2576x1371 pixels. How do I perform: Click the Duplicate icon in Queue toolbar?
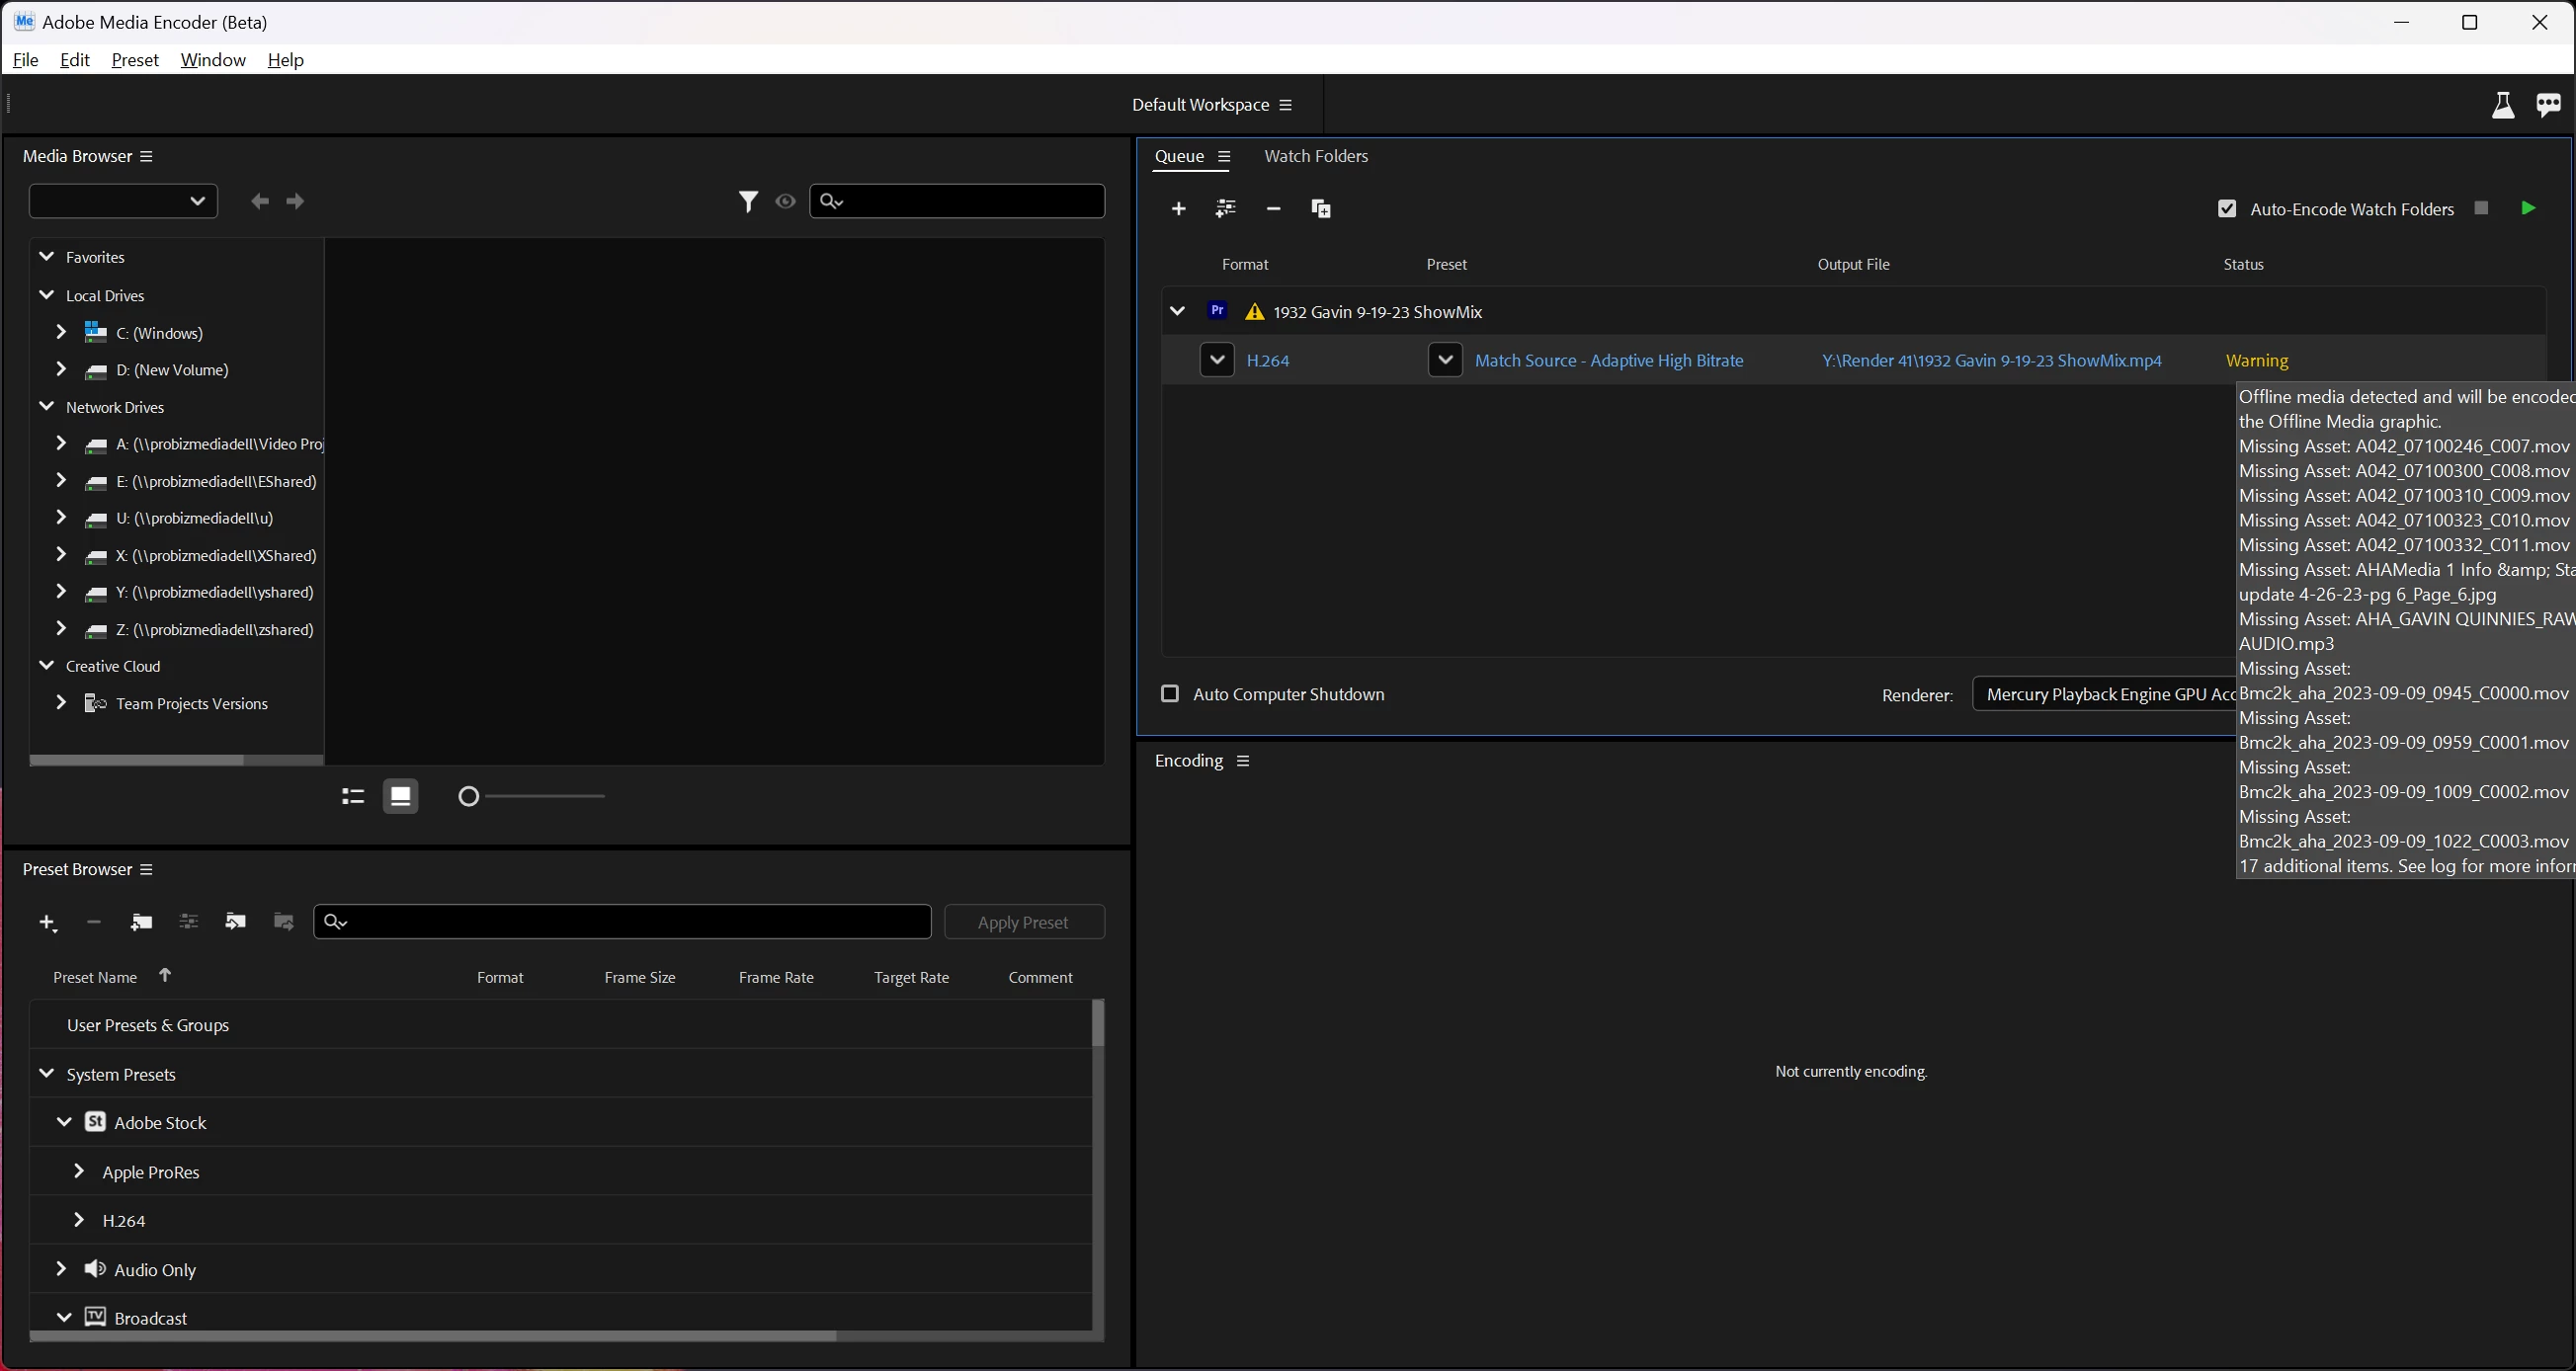pos(1320,209)
